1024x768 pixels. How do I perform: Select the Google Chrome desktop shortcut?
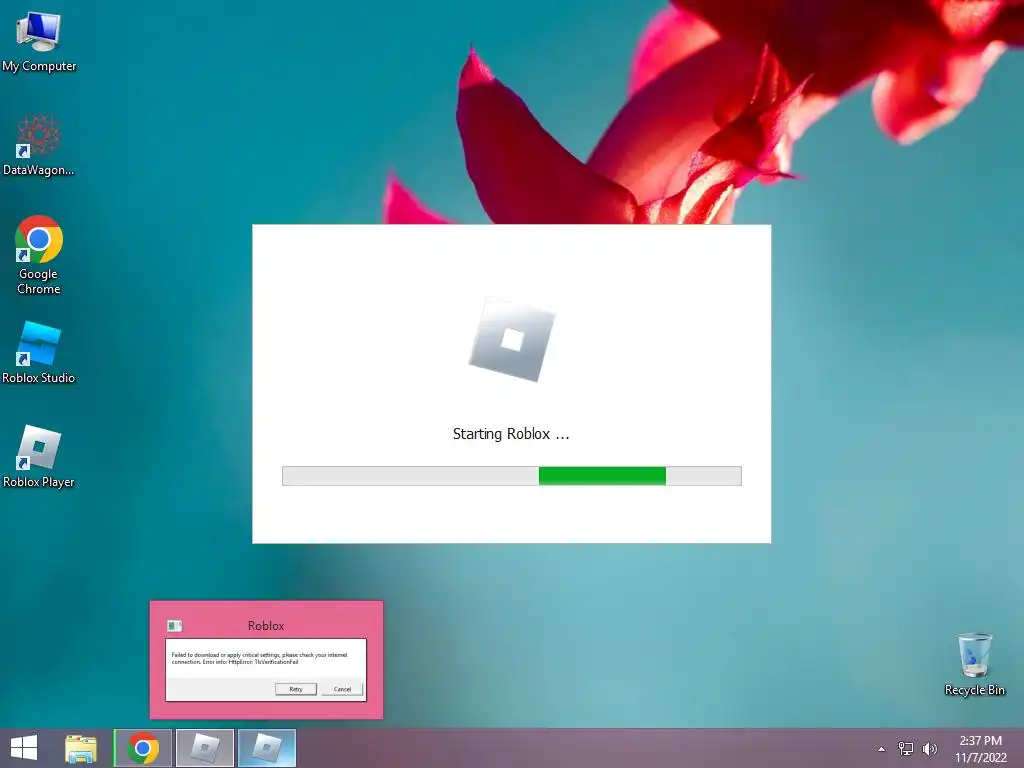(x=39, y=255)
